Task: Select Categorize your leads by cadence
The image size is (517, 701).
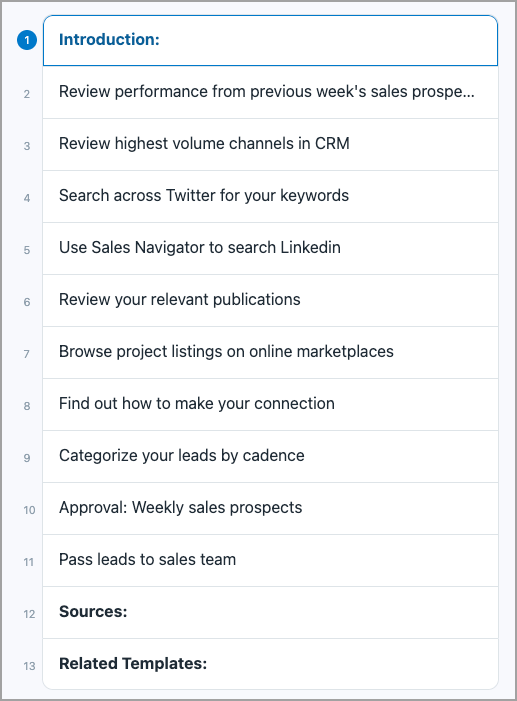Action: (x=270, y=456)
